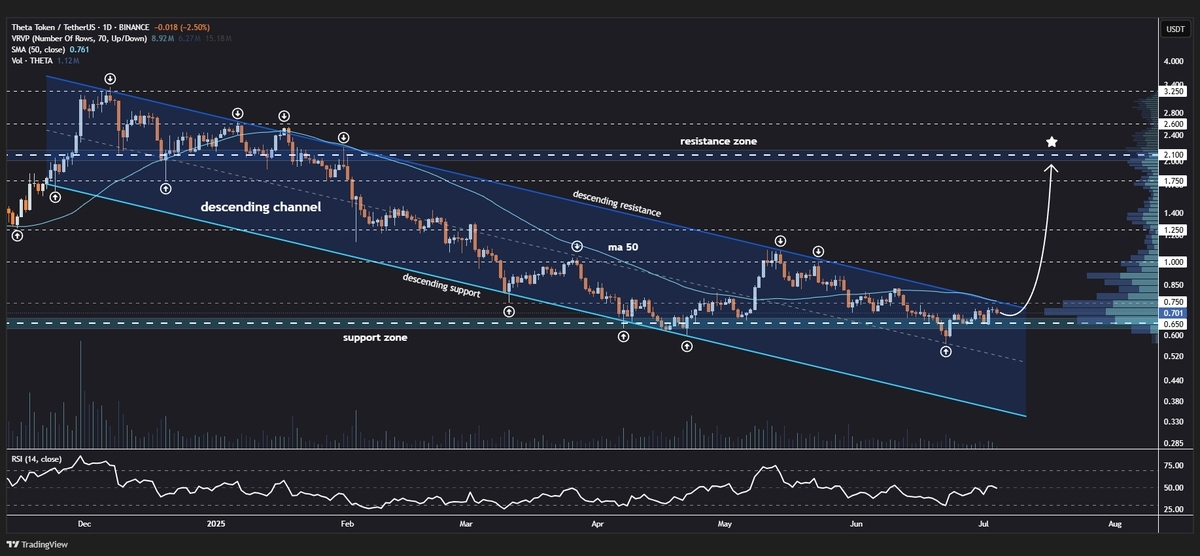Click the 2.100 price label on the axis
The width and height of the screenshot is (1200, 556).
click(1174, 155)
